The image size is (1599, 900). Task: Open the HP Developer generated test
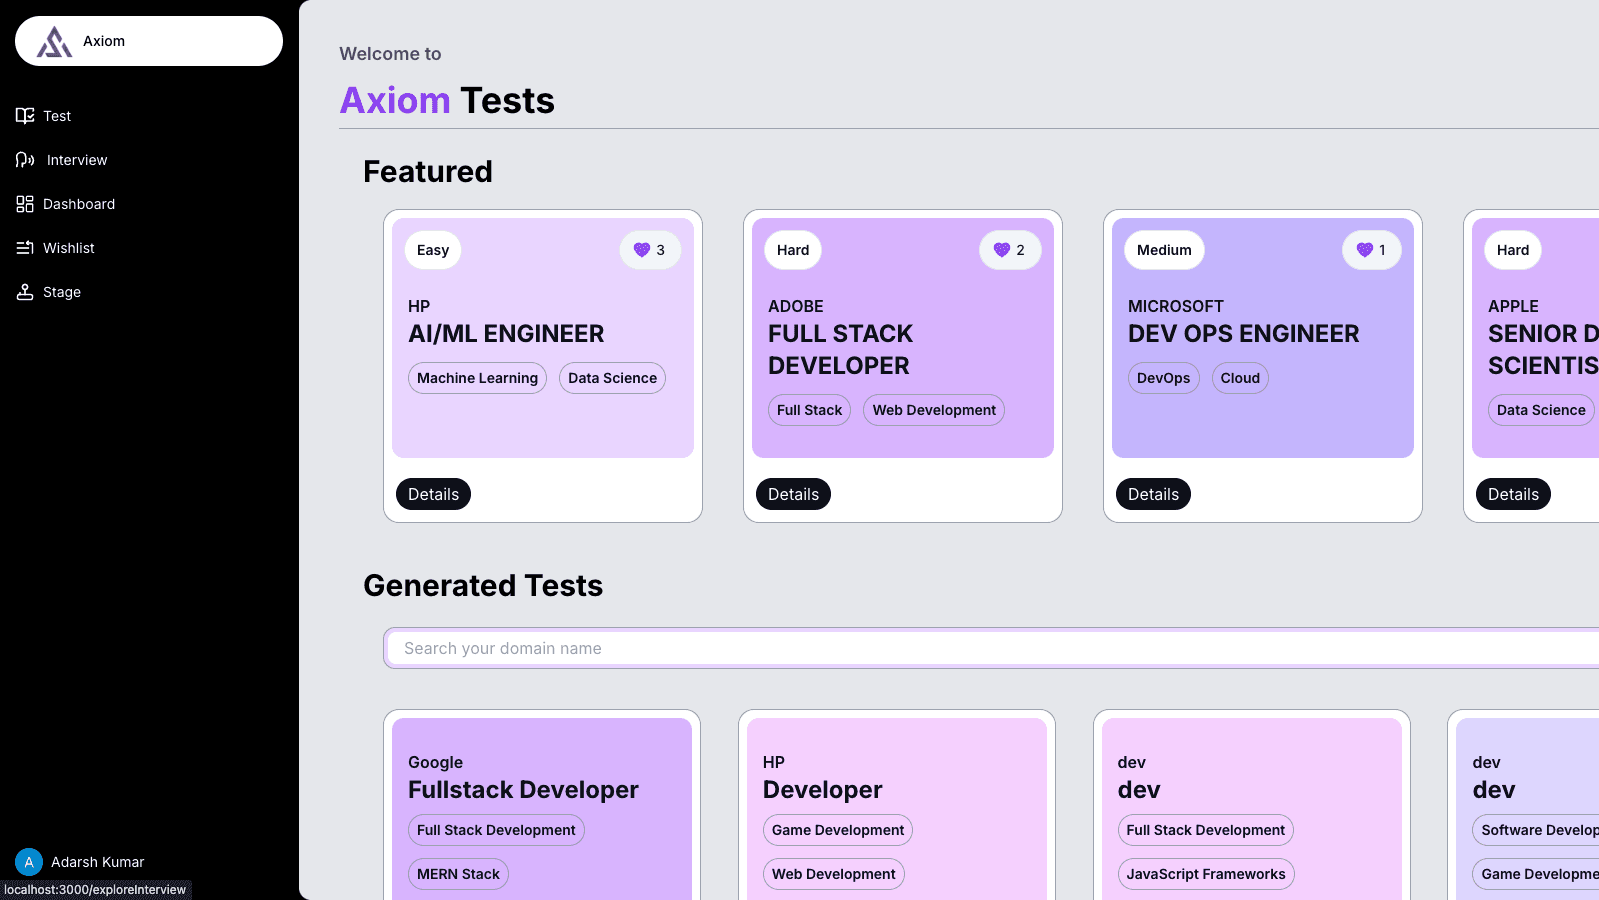coord(822,789)
